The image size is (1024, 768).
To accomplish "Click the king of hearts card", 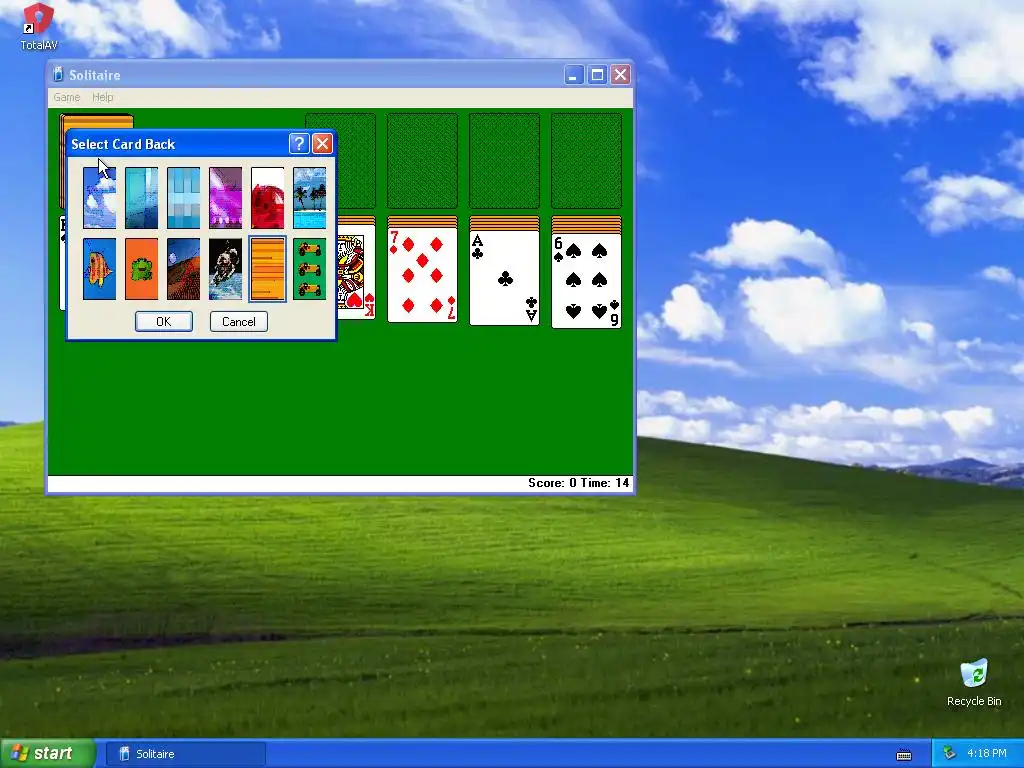I will (357, 272).
